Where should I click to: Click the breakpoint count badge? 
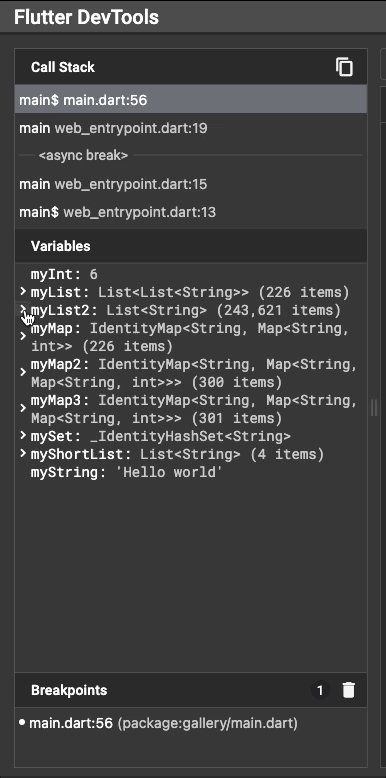click(x=320, y=690)
